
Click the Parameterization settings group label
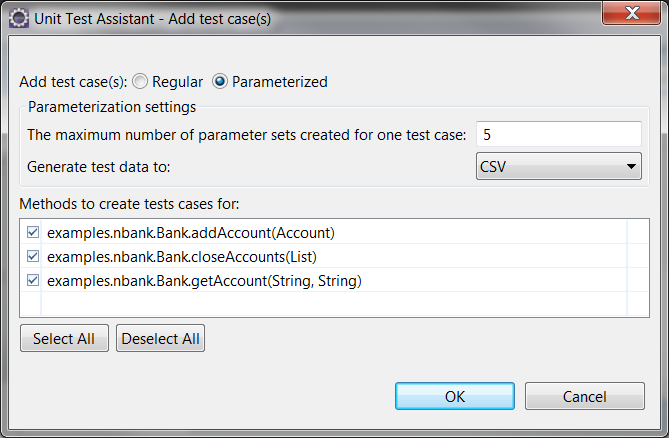112,107
